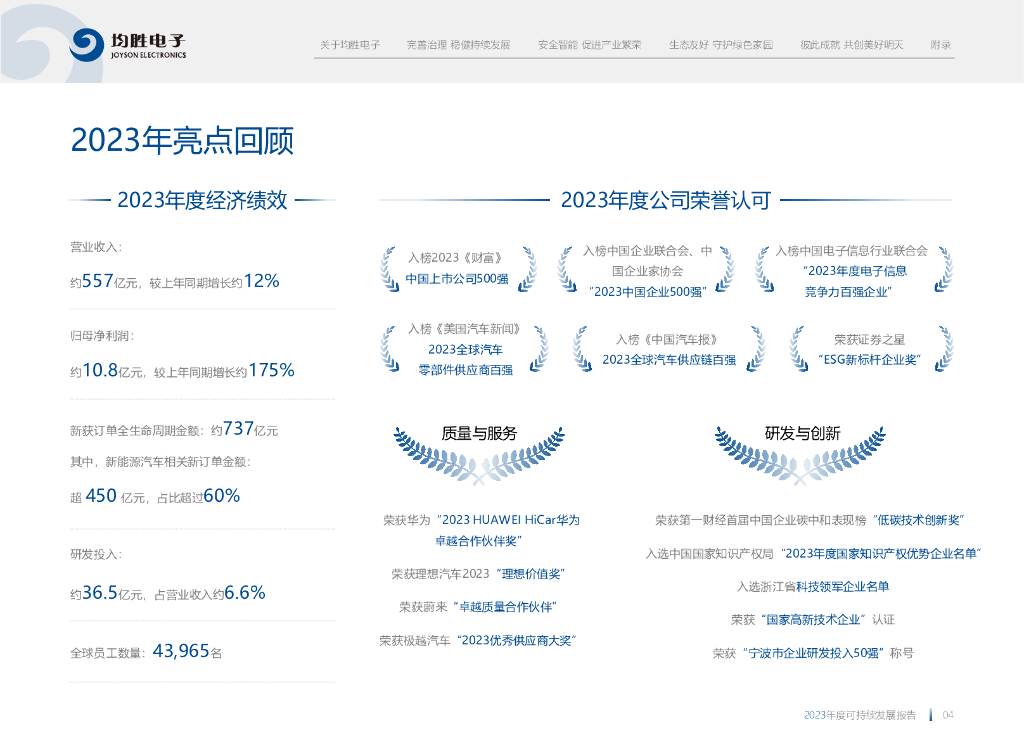Click the 2023年度可持续发展报告 footer text
This screenshot has height=754, width=1024.
860,715
